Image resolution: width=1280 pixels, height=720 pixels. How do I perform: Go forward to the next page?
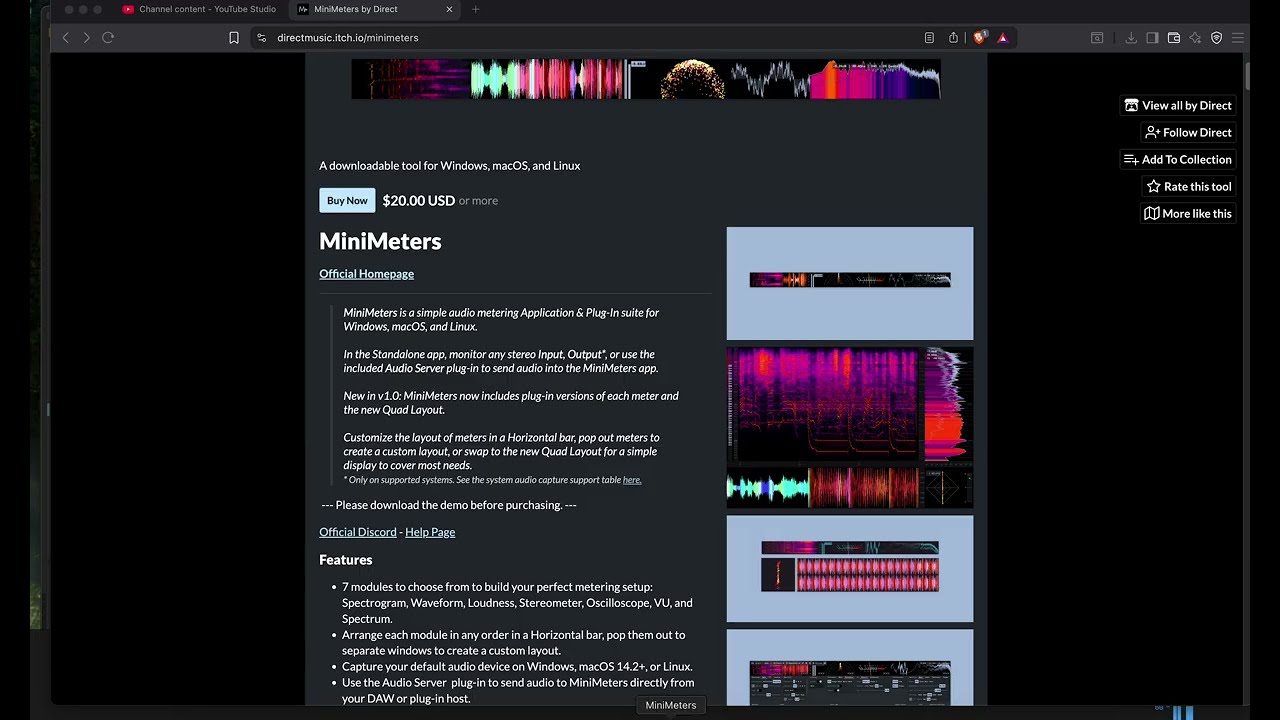pos(87,38)
